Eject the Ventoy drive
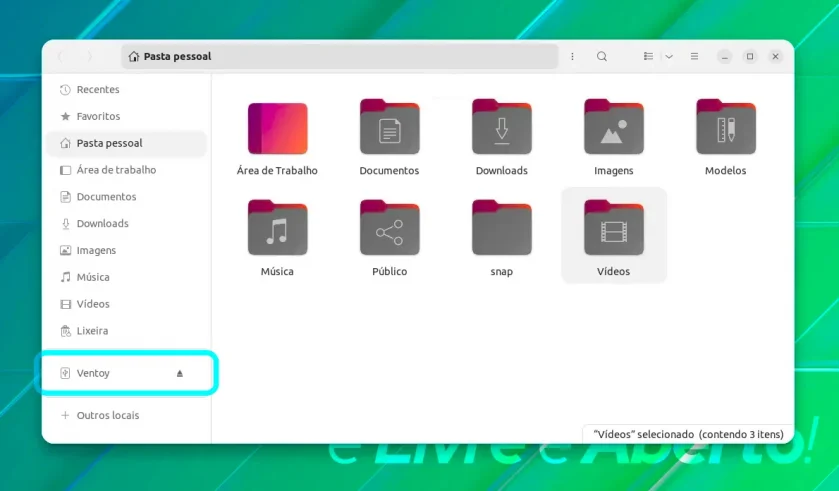This screenshot has width=840, height=491. (x=180, y=373)
